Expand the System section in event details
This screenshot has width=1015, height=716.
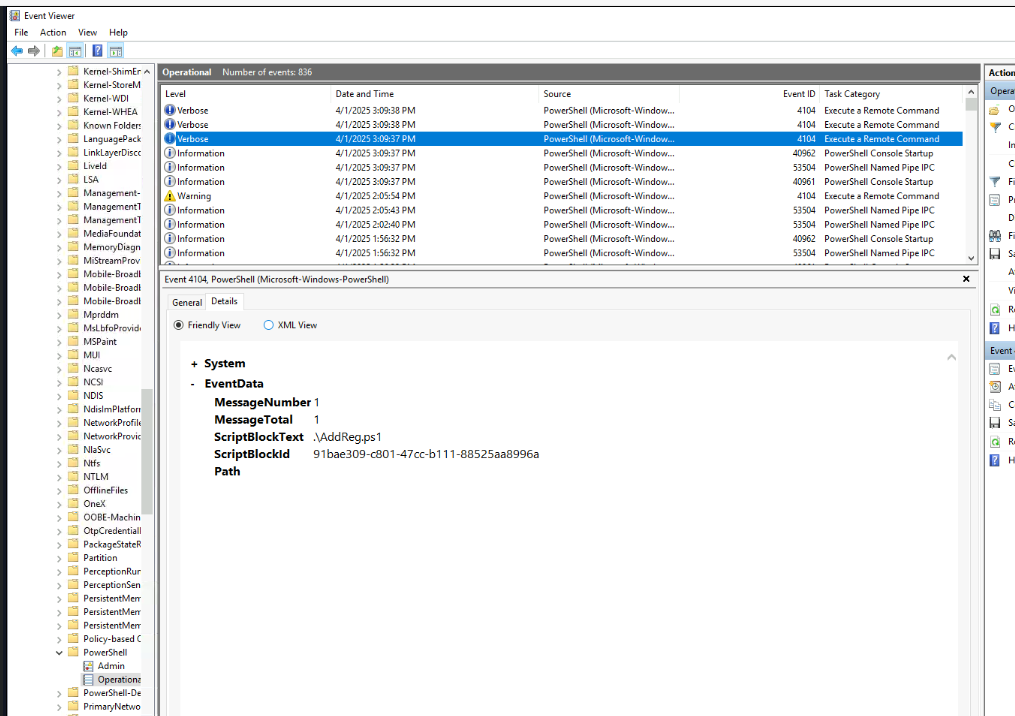tap(194, 364)
